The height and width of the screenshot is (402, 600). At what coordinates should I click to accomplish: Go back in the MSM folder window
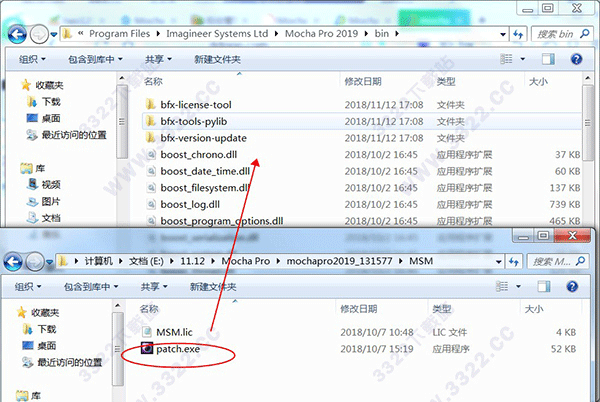13,262
